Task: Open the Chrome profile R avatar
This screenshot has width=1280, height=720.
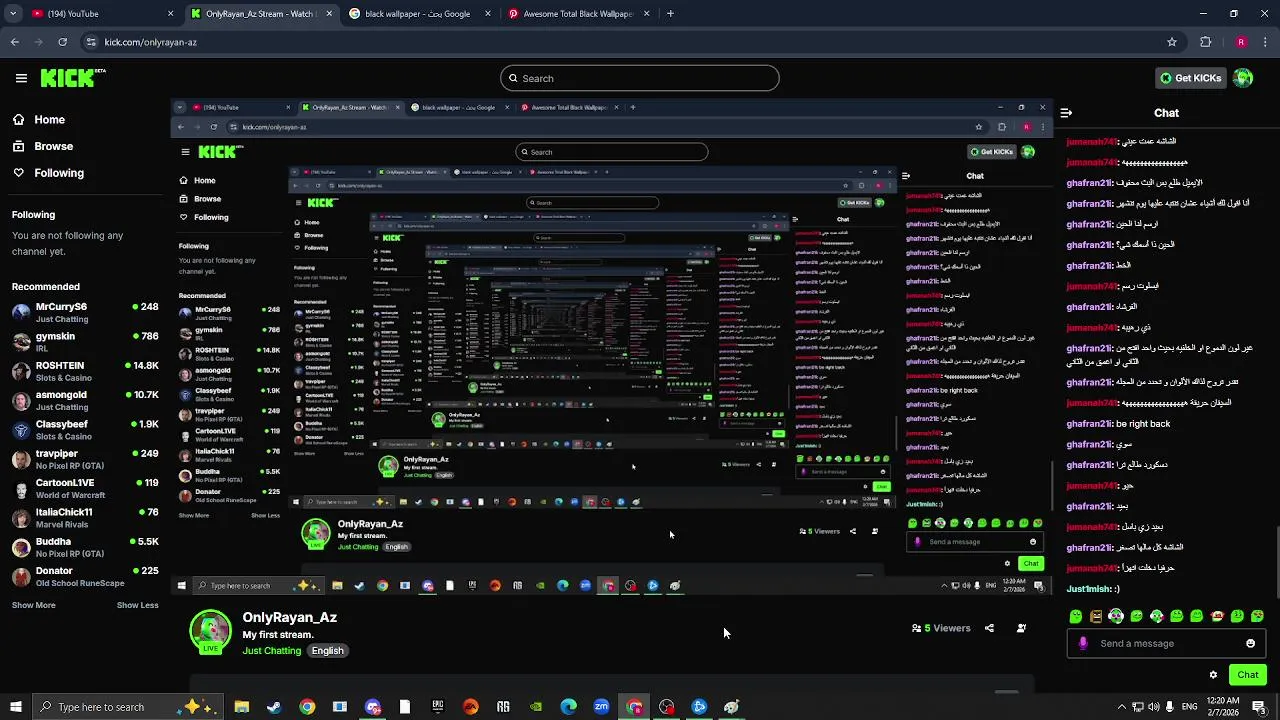Action: (1241, 42)
